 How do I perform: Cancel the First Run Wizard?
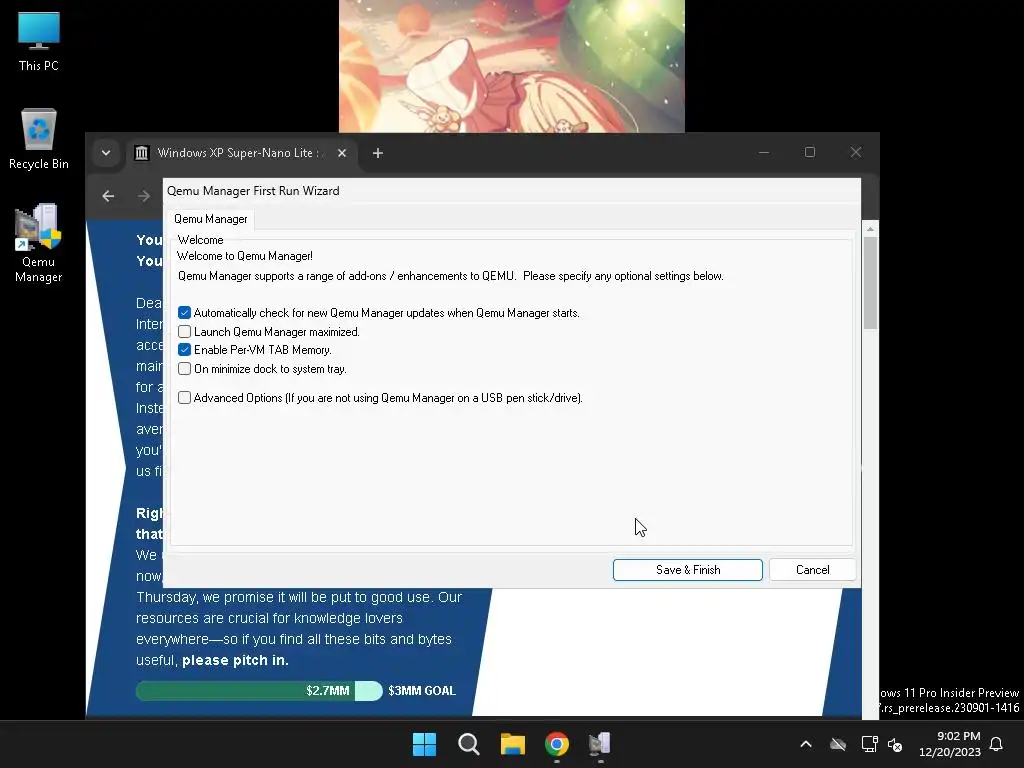812,569
